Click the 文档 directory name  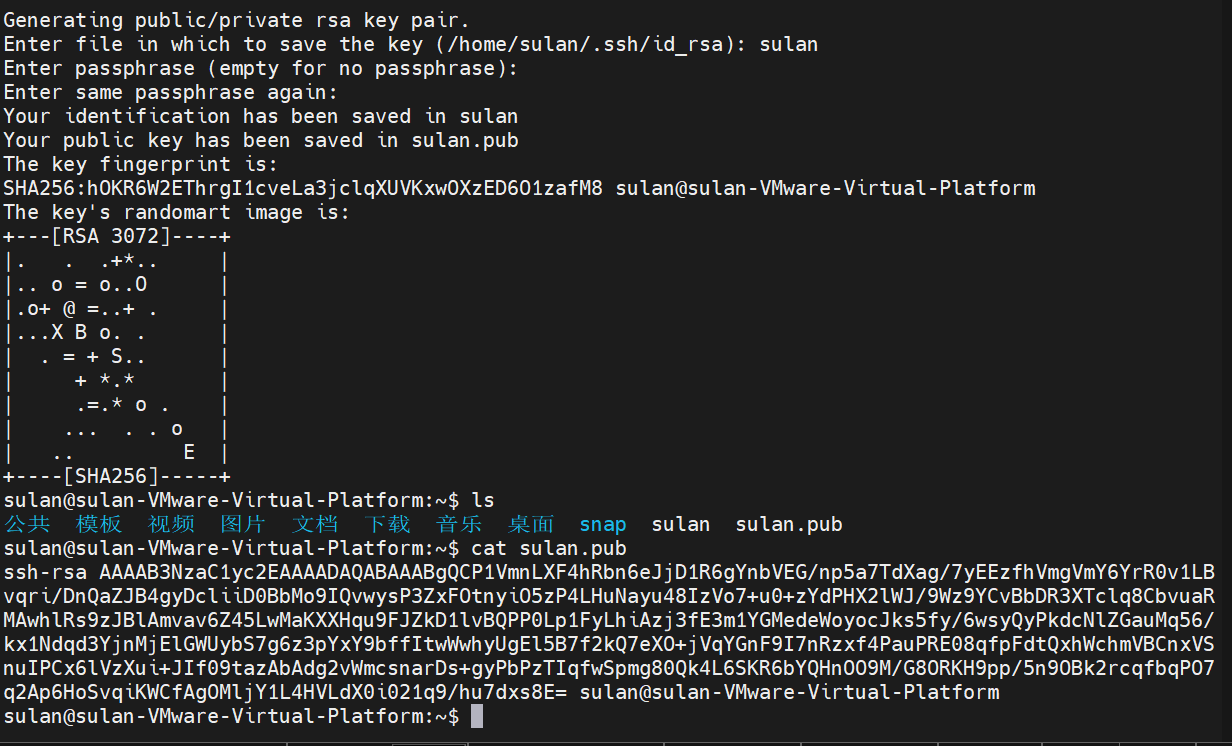pos(315,524)
